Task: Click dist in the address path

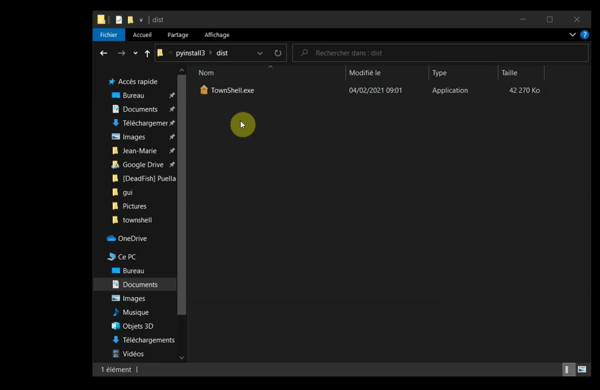Action: tap(222, 53)
